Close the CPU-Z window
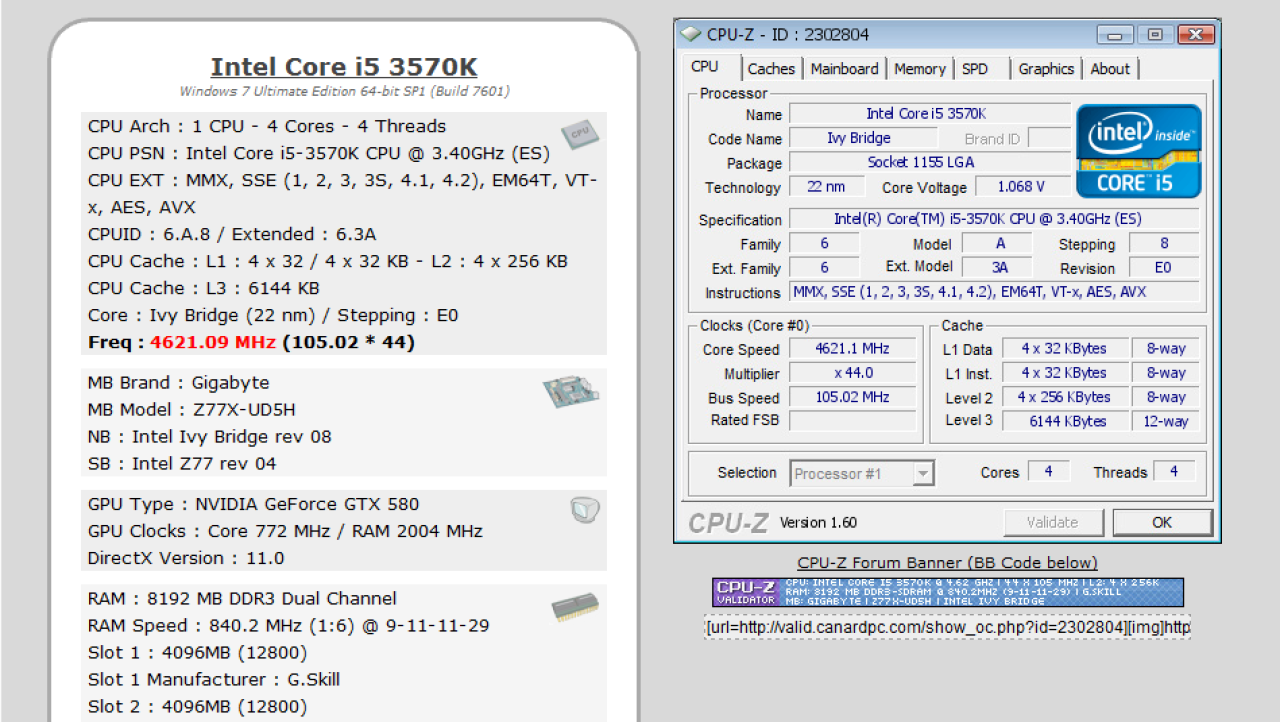Viewport: 1280px width, 722px height. (1195, 34)
